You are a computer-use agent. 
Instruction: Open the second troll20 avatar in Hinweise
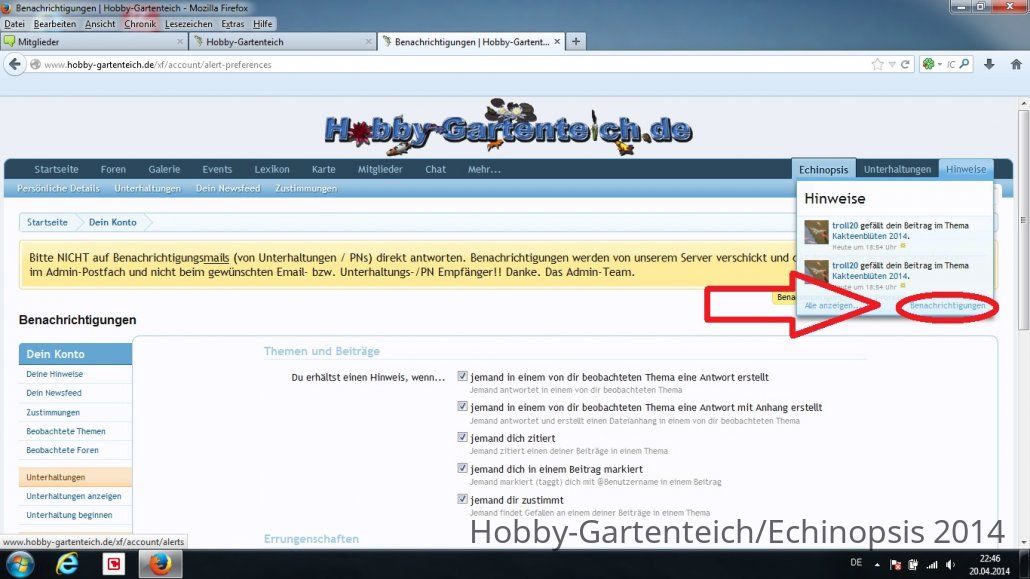pyautogui.click(x=817, y=272)
